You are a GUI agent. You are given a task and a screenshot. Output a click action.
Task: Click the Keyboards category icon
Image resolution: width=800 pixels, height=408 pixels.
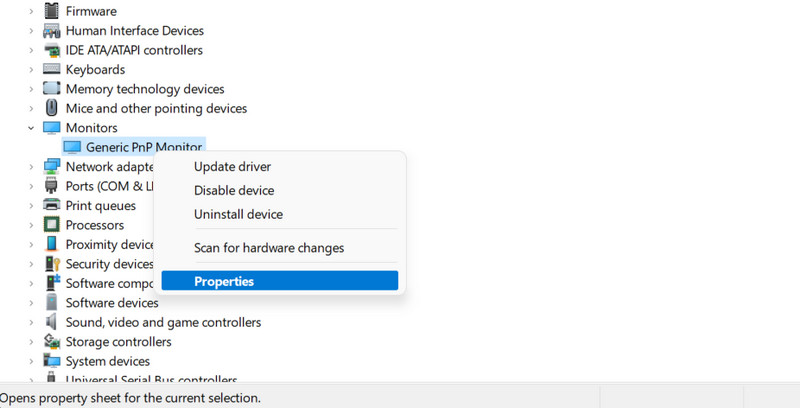(x=52, y=70)
